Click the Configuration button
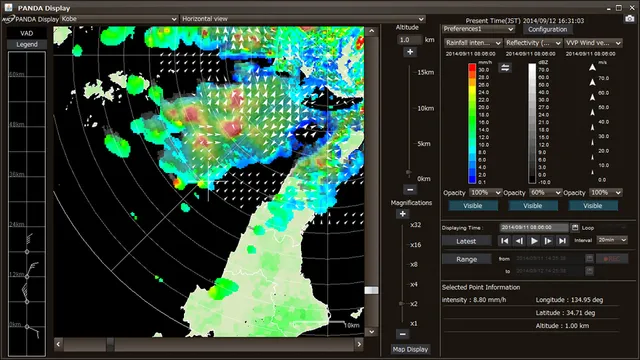The height and width of the screenshot is (360, 640). pos(547,29)
